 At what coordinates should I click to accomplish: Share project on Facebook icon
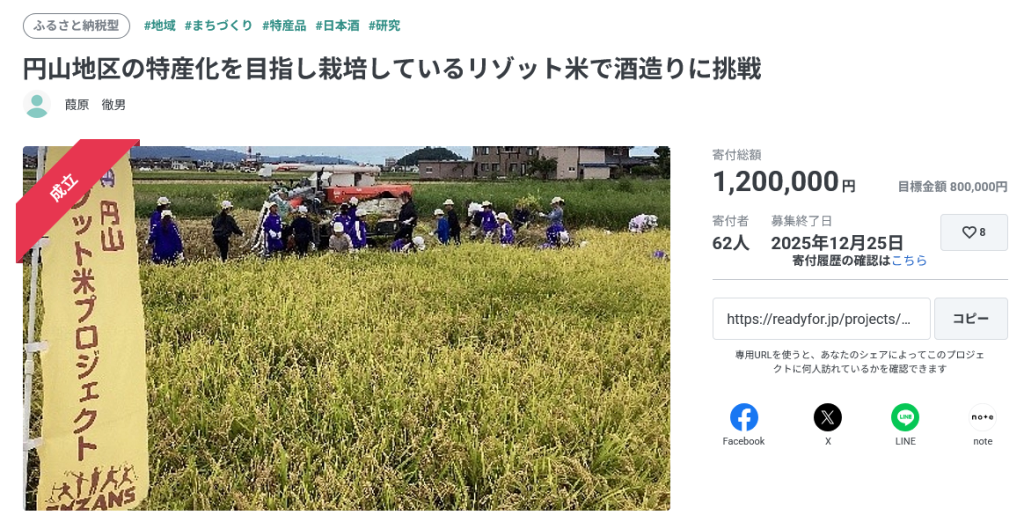point(743,417)
